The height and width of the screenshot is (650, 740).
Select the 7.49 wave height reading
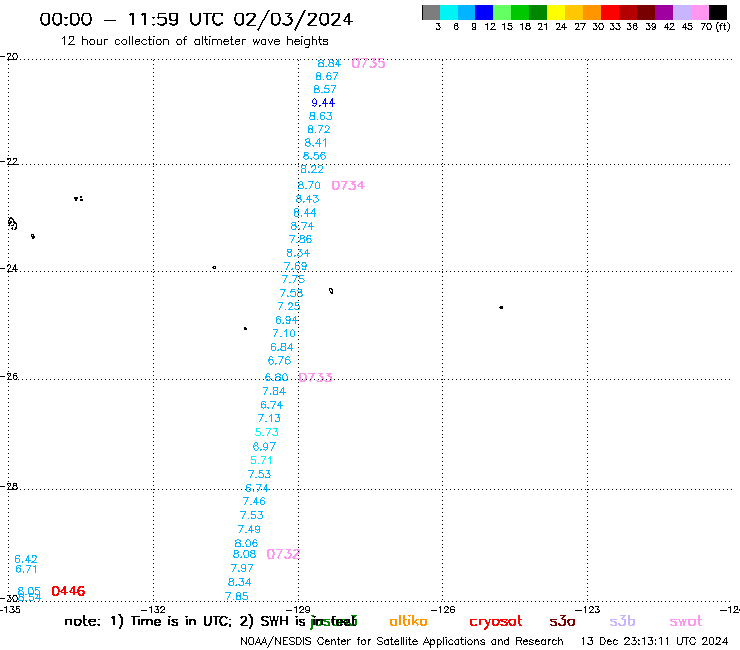pyautogui.click(x=249, y=529)
